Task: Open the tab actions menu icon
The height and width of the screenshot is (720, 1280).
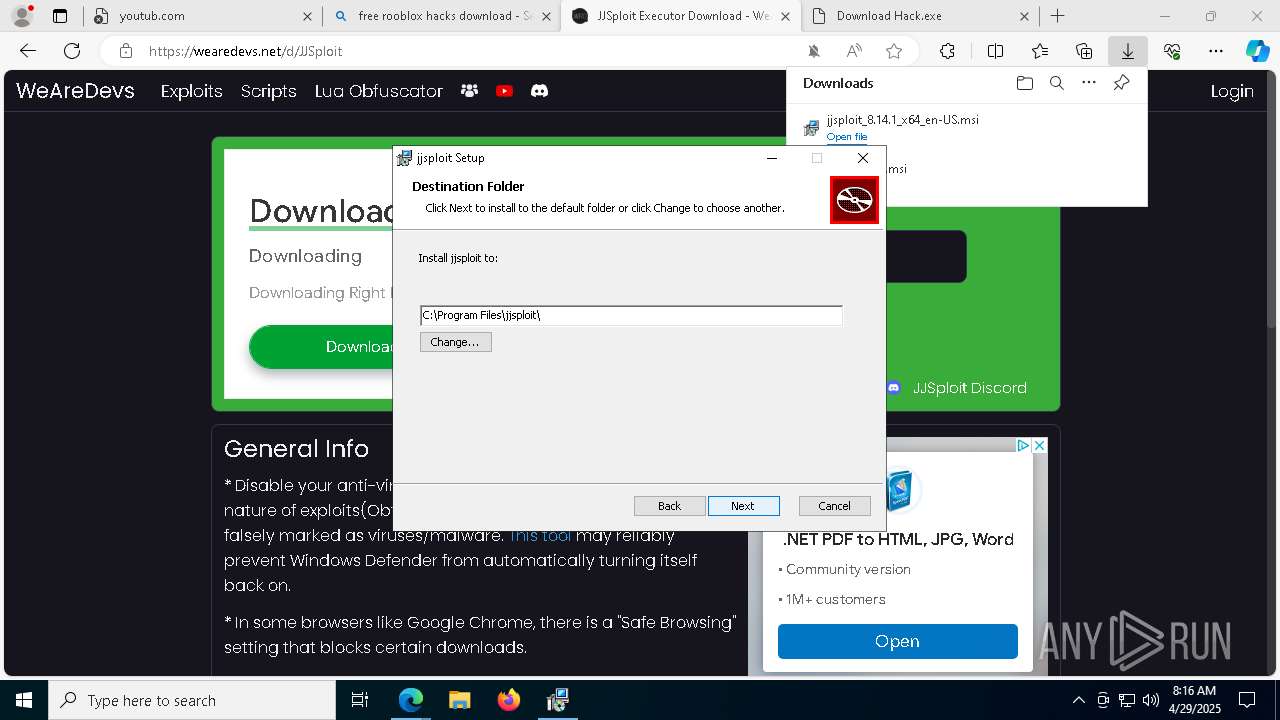Action: coord(60,16)
